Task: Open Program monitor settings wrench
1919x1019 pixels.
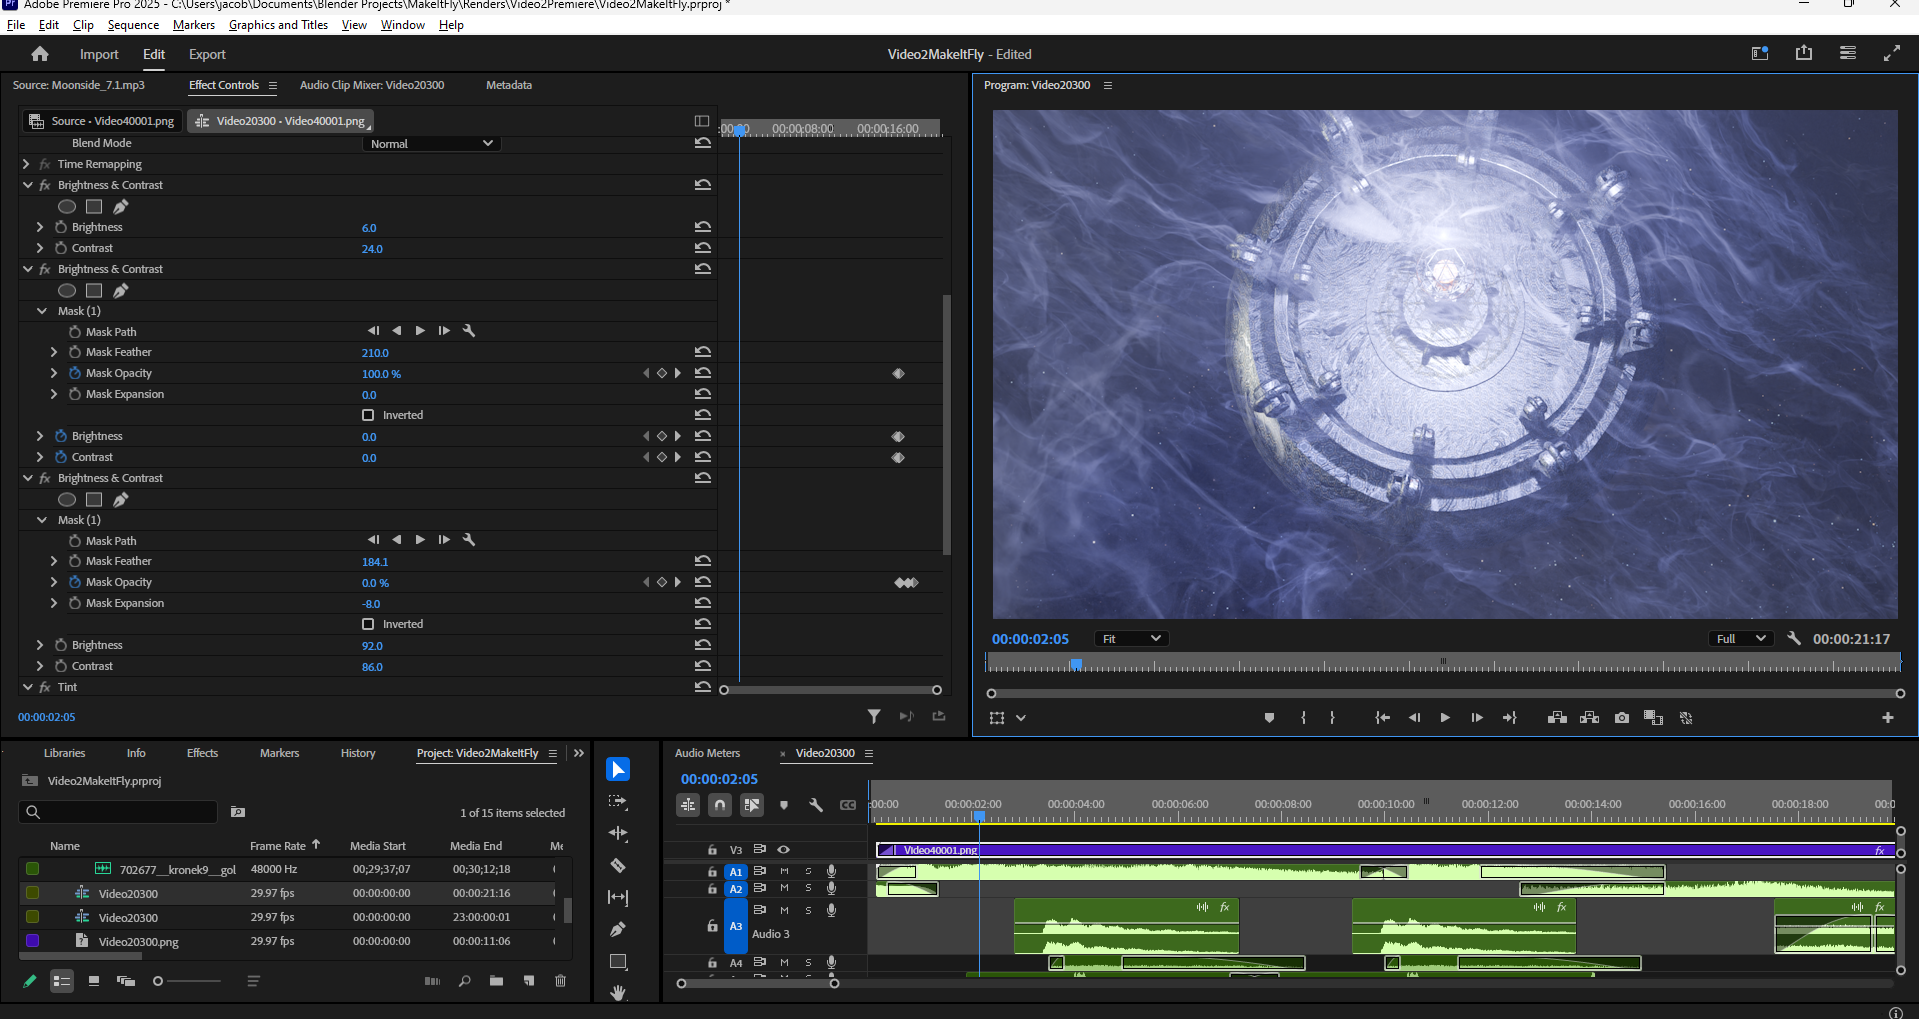Action: tap(1794, 638)
